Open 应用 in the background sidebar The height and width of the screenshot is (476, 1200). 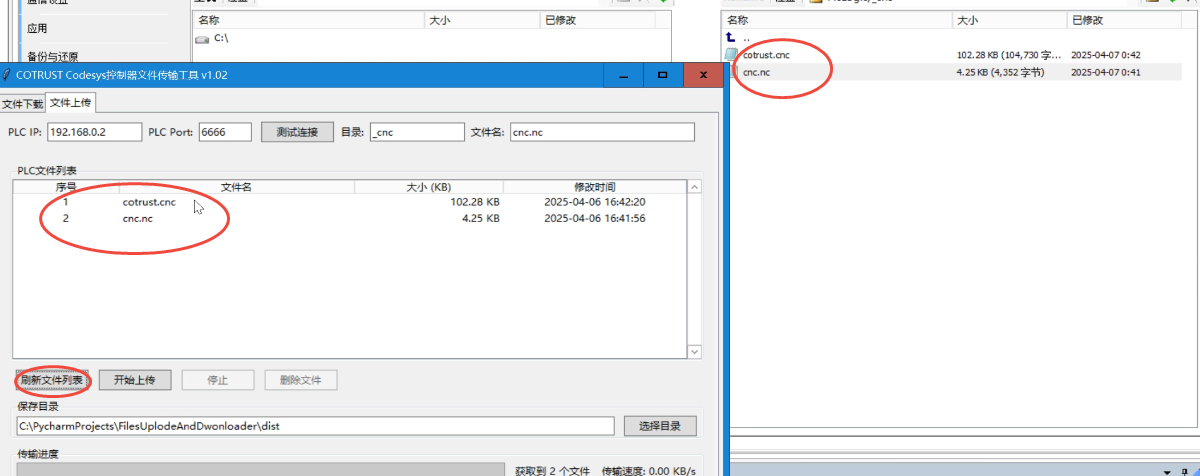(37, 29)
